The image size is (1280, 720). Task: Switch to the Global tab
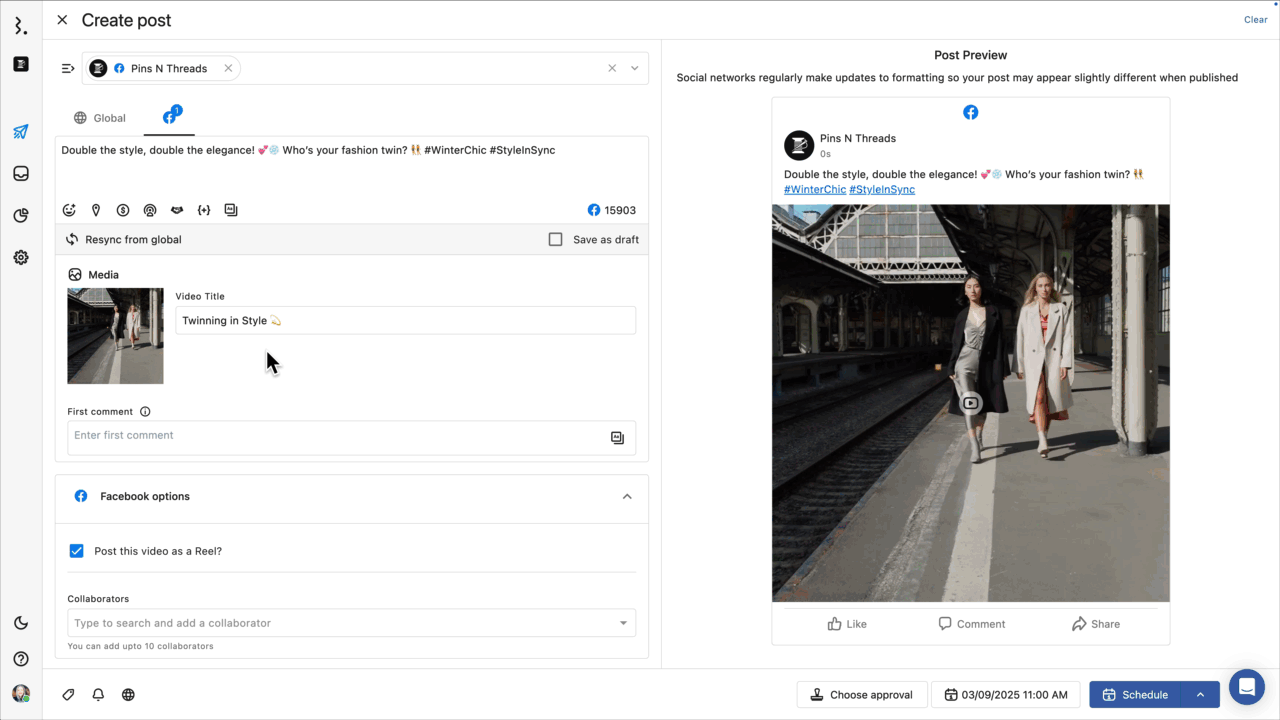pos(99,117)
